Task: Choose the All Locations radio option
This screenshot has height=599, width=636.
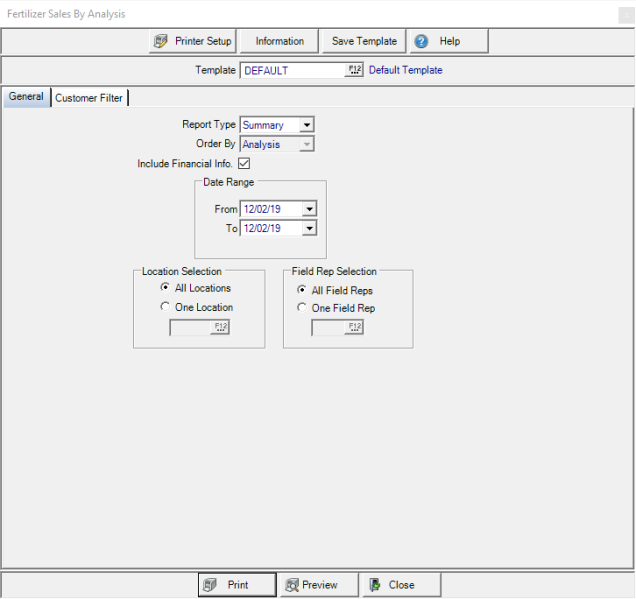Action: [x=165, y=289]
